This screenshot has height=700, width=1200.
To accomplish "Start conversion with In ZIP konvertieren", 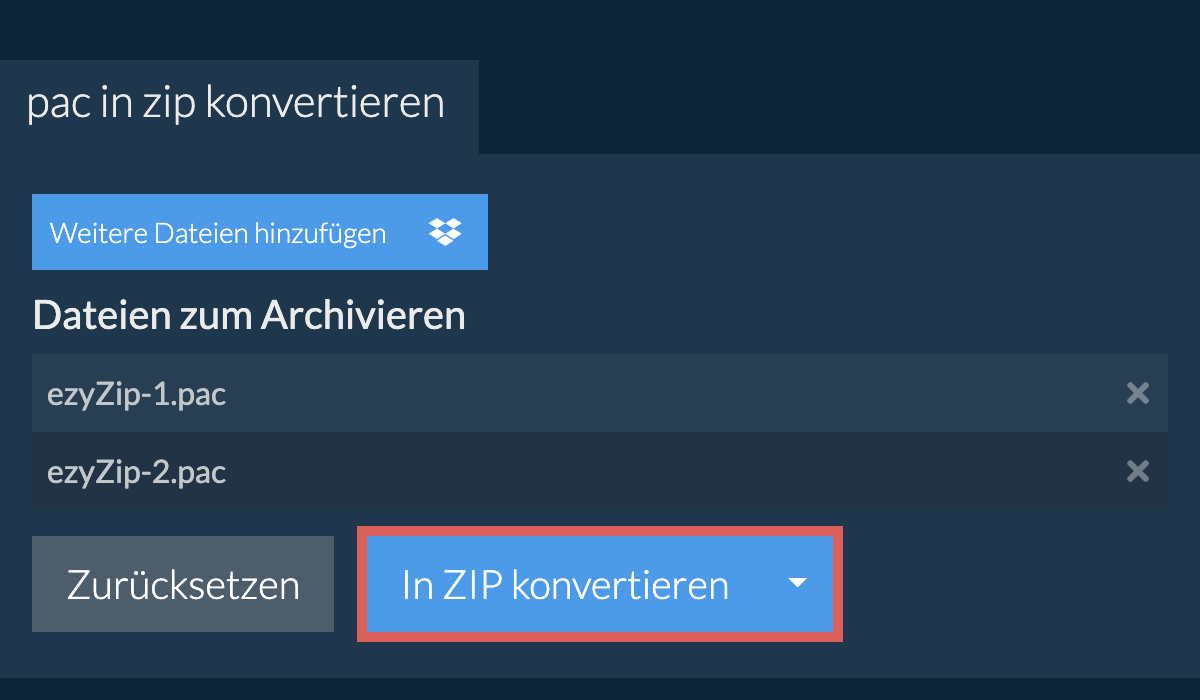I will 565,584.
